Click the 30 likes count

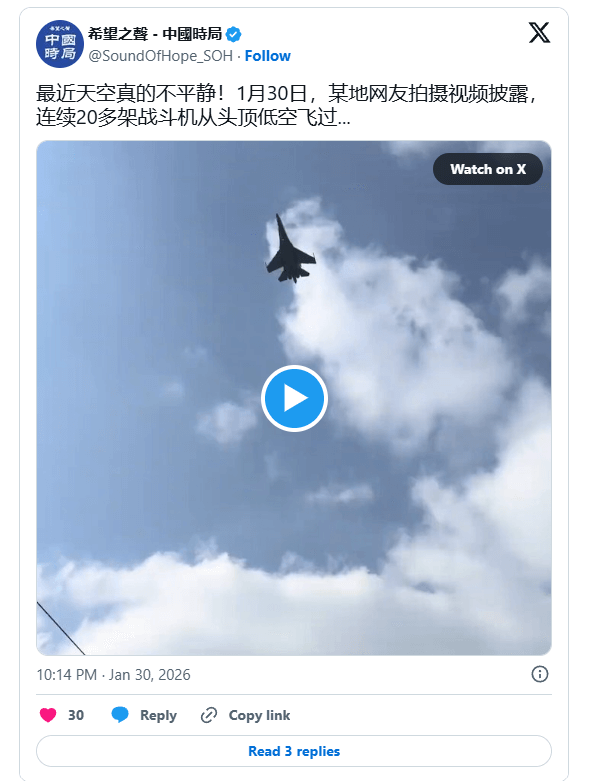(x=76, y=715)
